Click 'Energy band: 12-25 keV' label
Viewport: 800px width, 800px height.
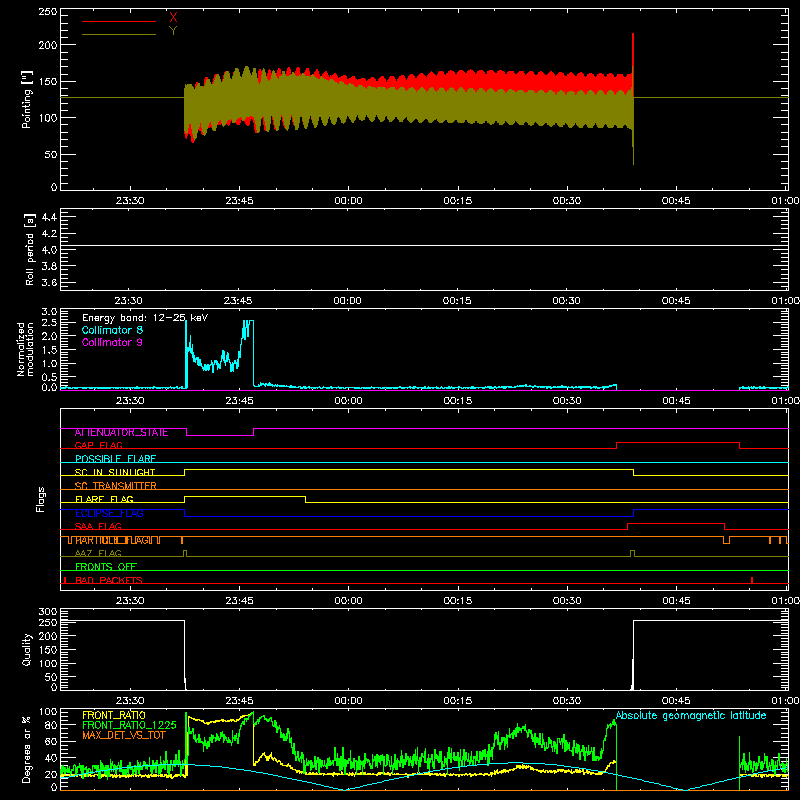click(x=145, y=318)
